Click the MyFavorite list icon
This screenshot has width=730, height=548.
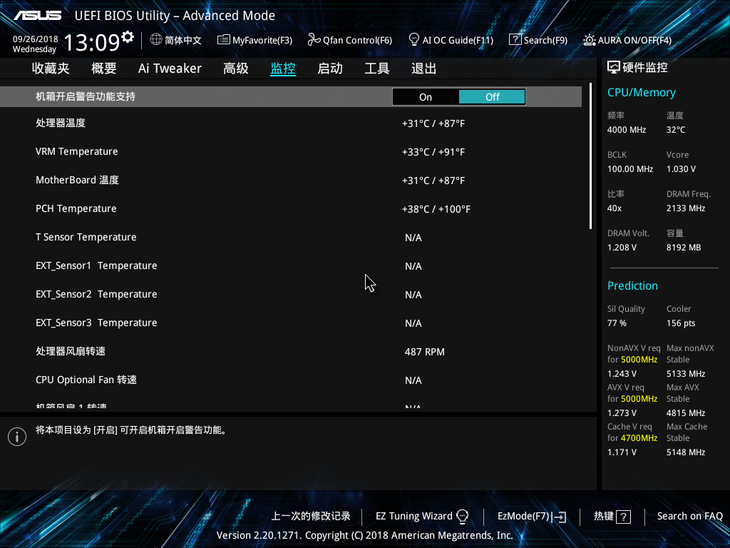[x=223, y=40]
